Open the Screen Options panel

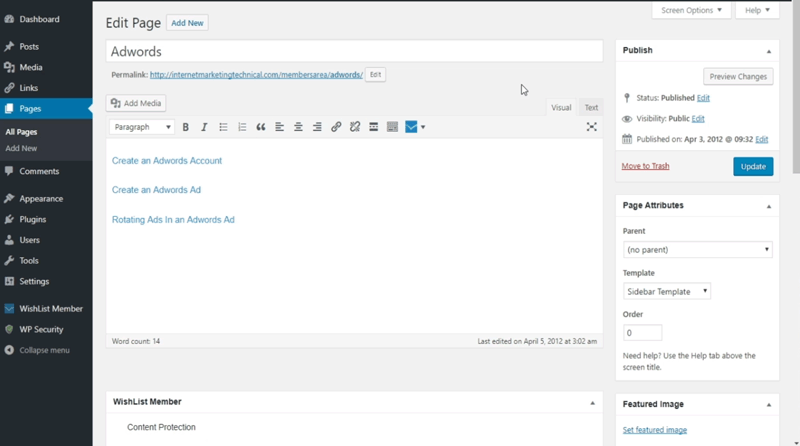click(x=690, y=10)
